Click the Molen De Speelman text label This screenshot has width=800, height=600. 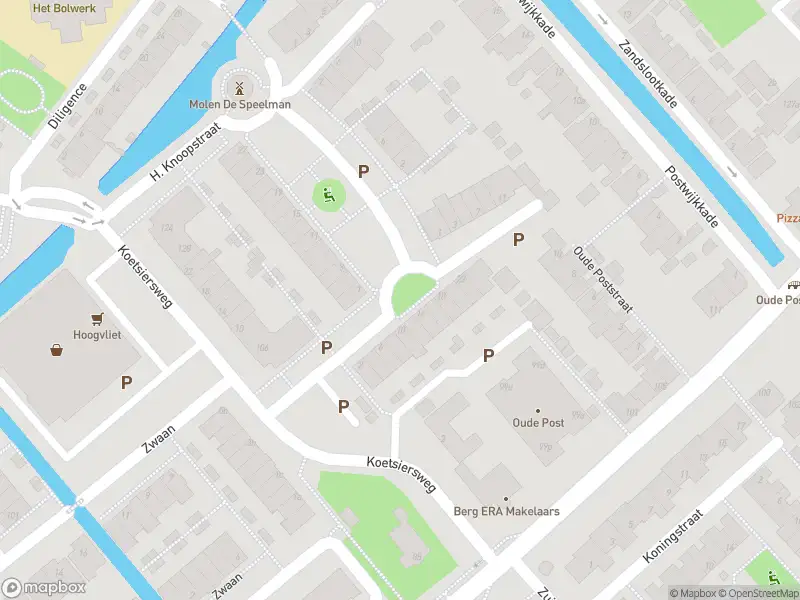(240, 104)
